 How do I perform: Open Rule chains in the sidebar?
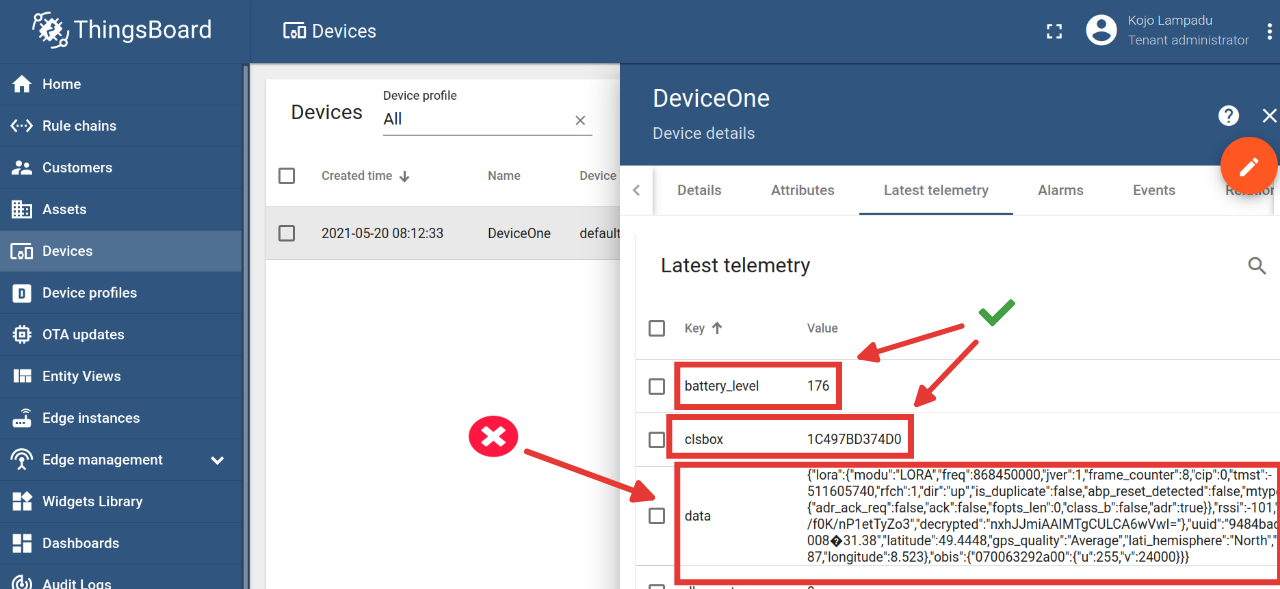tap(120, 126)
